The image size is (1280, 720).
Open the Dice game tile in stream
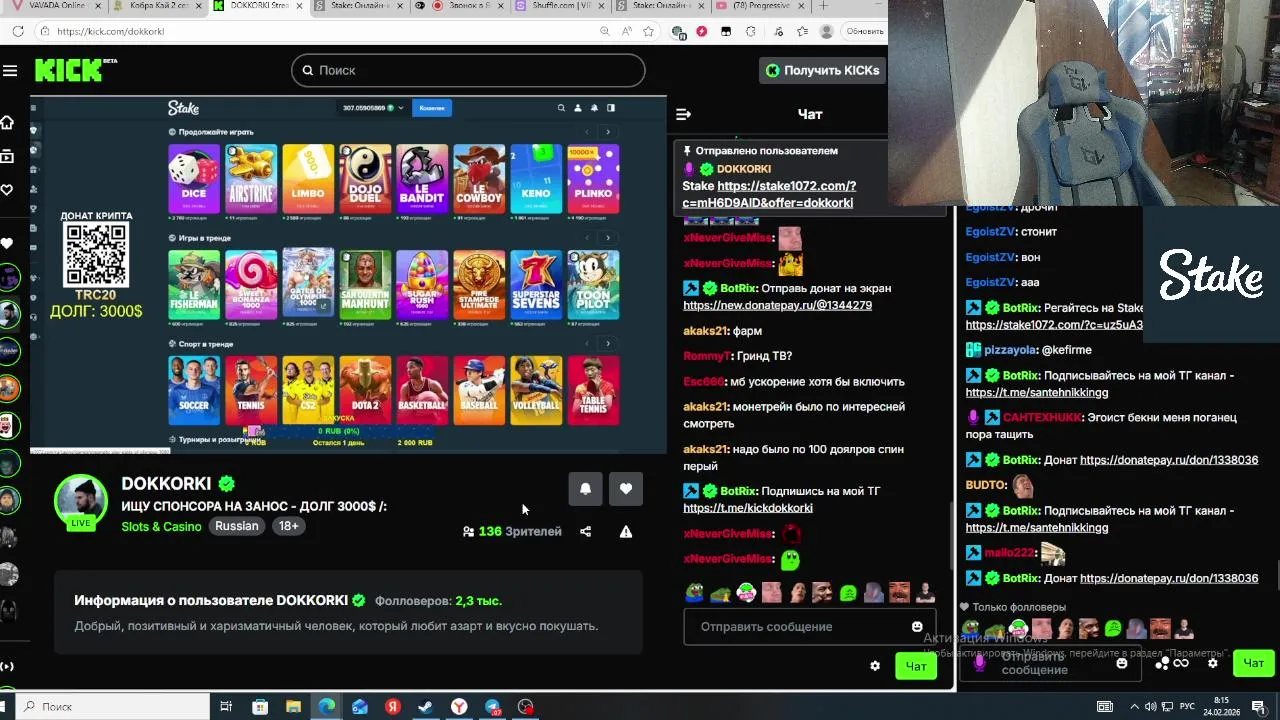coord(194,179)
